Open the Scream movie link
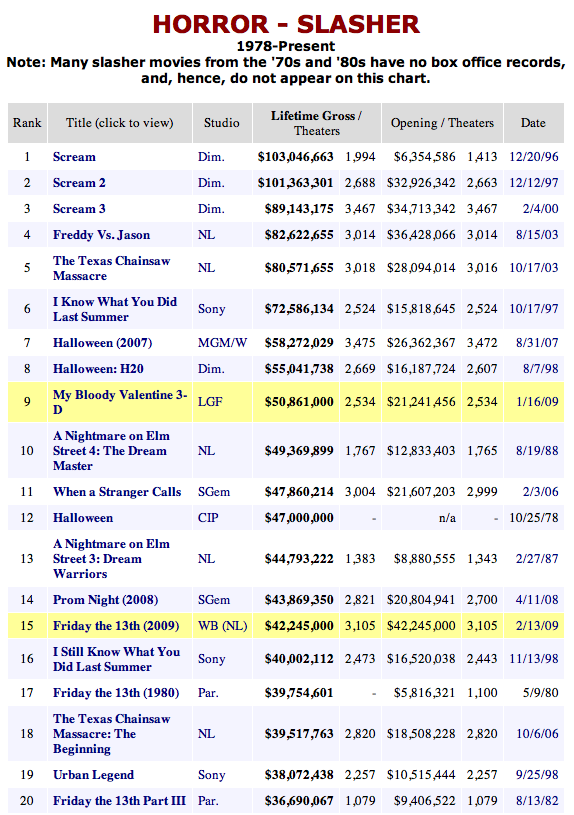 74,157
